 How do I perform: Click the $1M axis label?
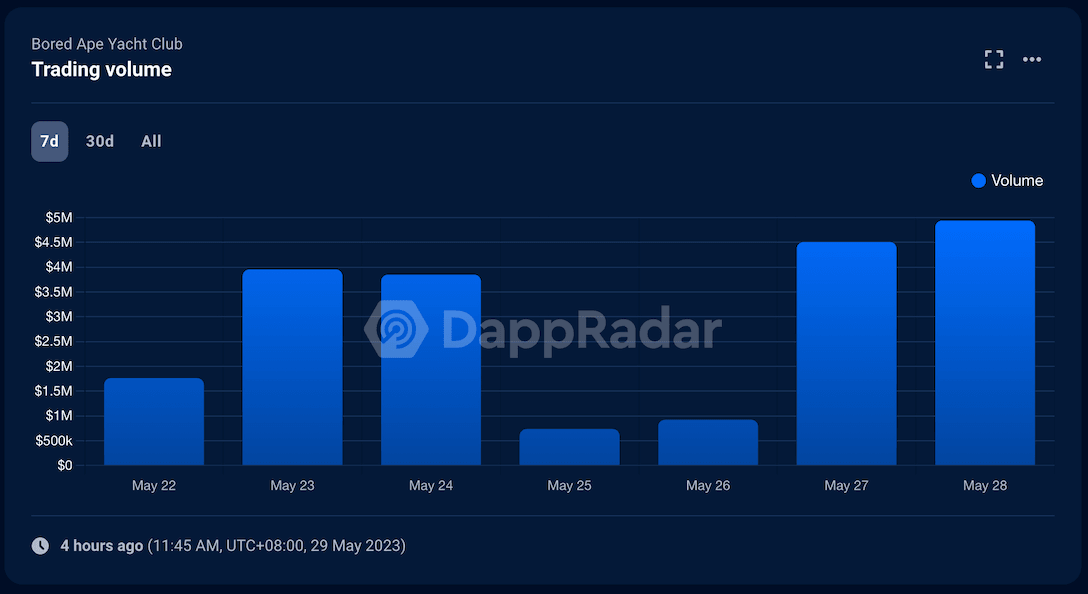click(x=58, y=416)
